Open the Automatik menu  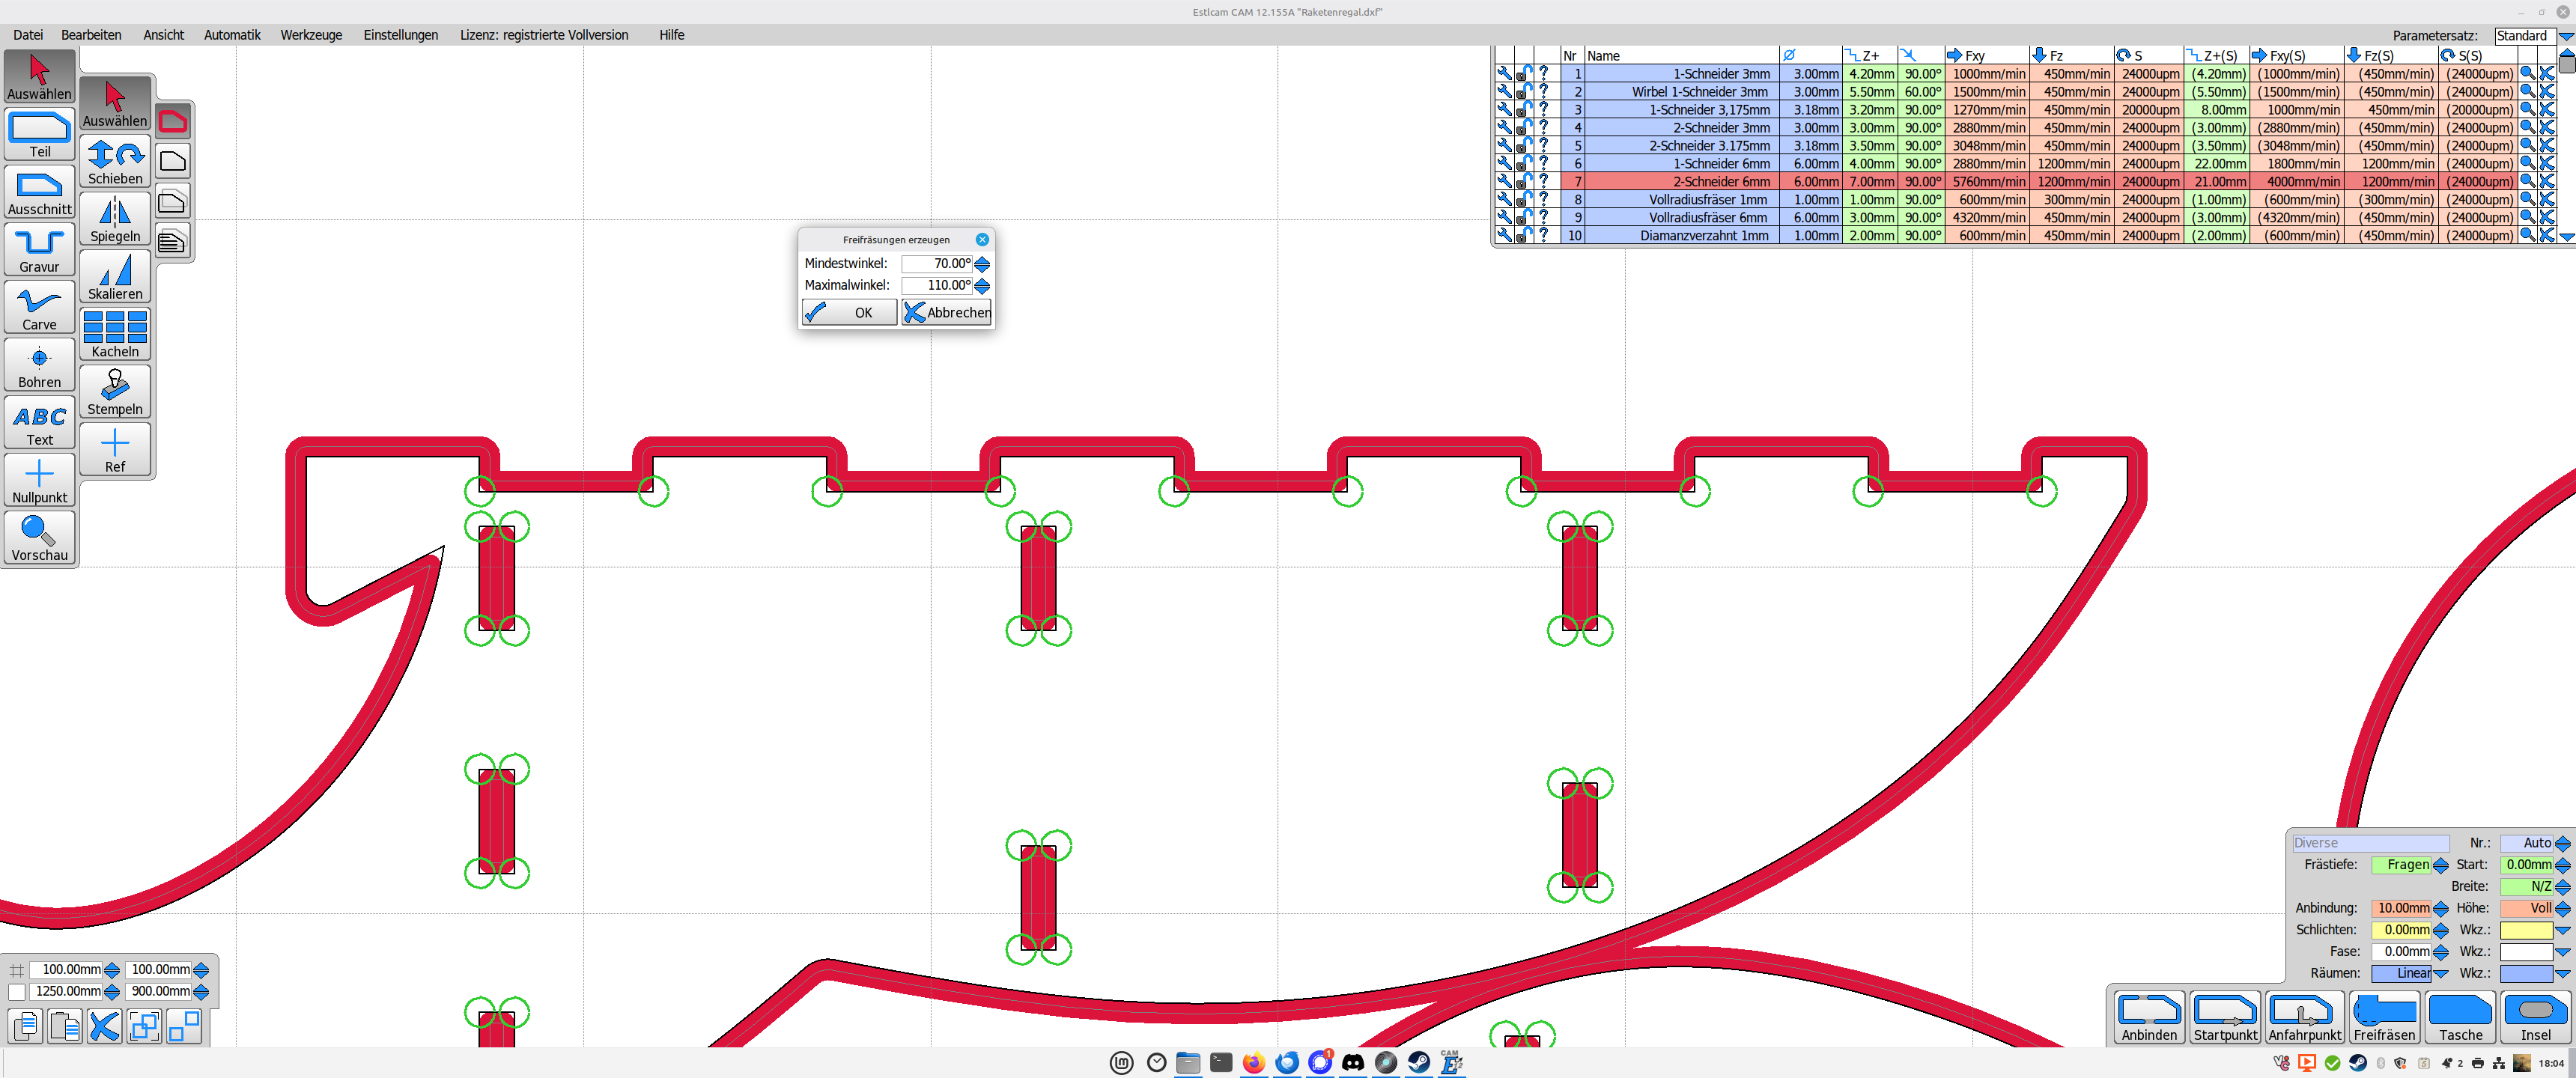[232, 35]
